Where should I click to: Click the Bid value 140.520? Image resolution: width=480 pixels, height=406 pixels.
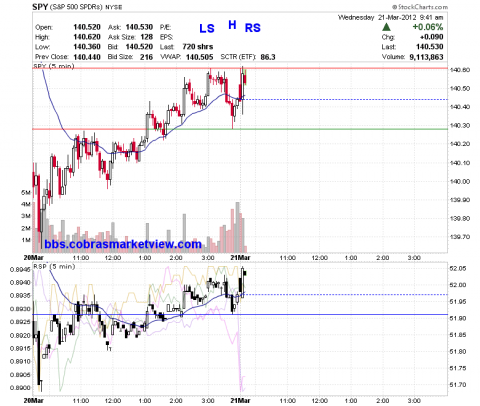coord(139,47)
